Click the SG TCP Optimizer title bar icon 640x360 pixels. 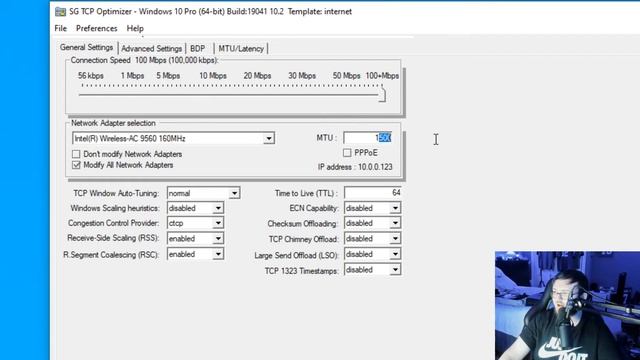pos(60,11)
